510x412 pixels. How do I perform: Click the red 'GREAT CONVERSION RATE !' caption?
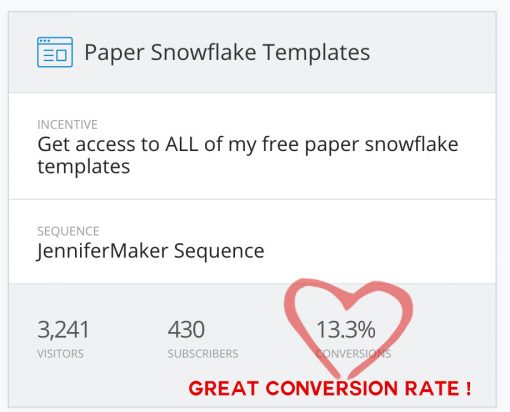[330, 388]
